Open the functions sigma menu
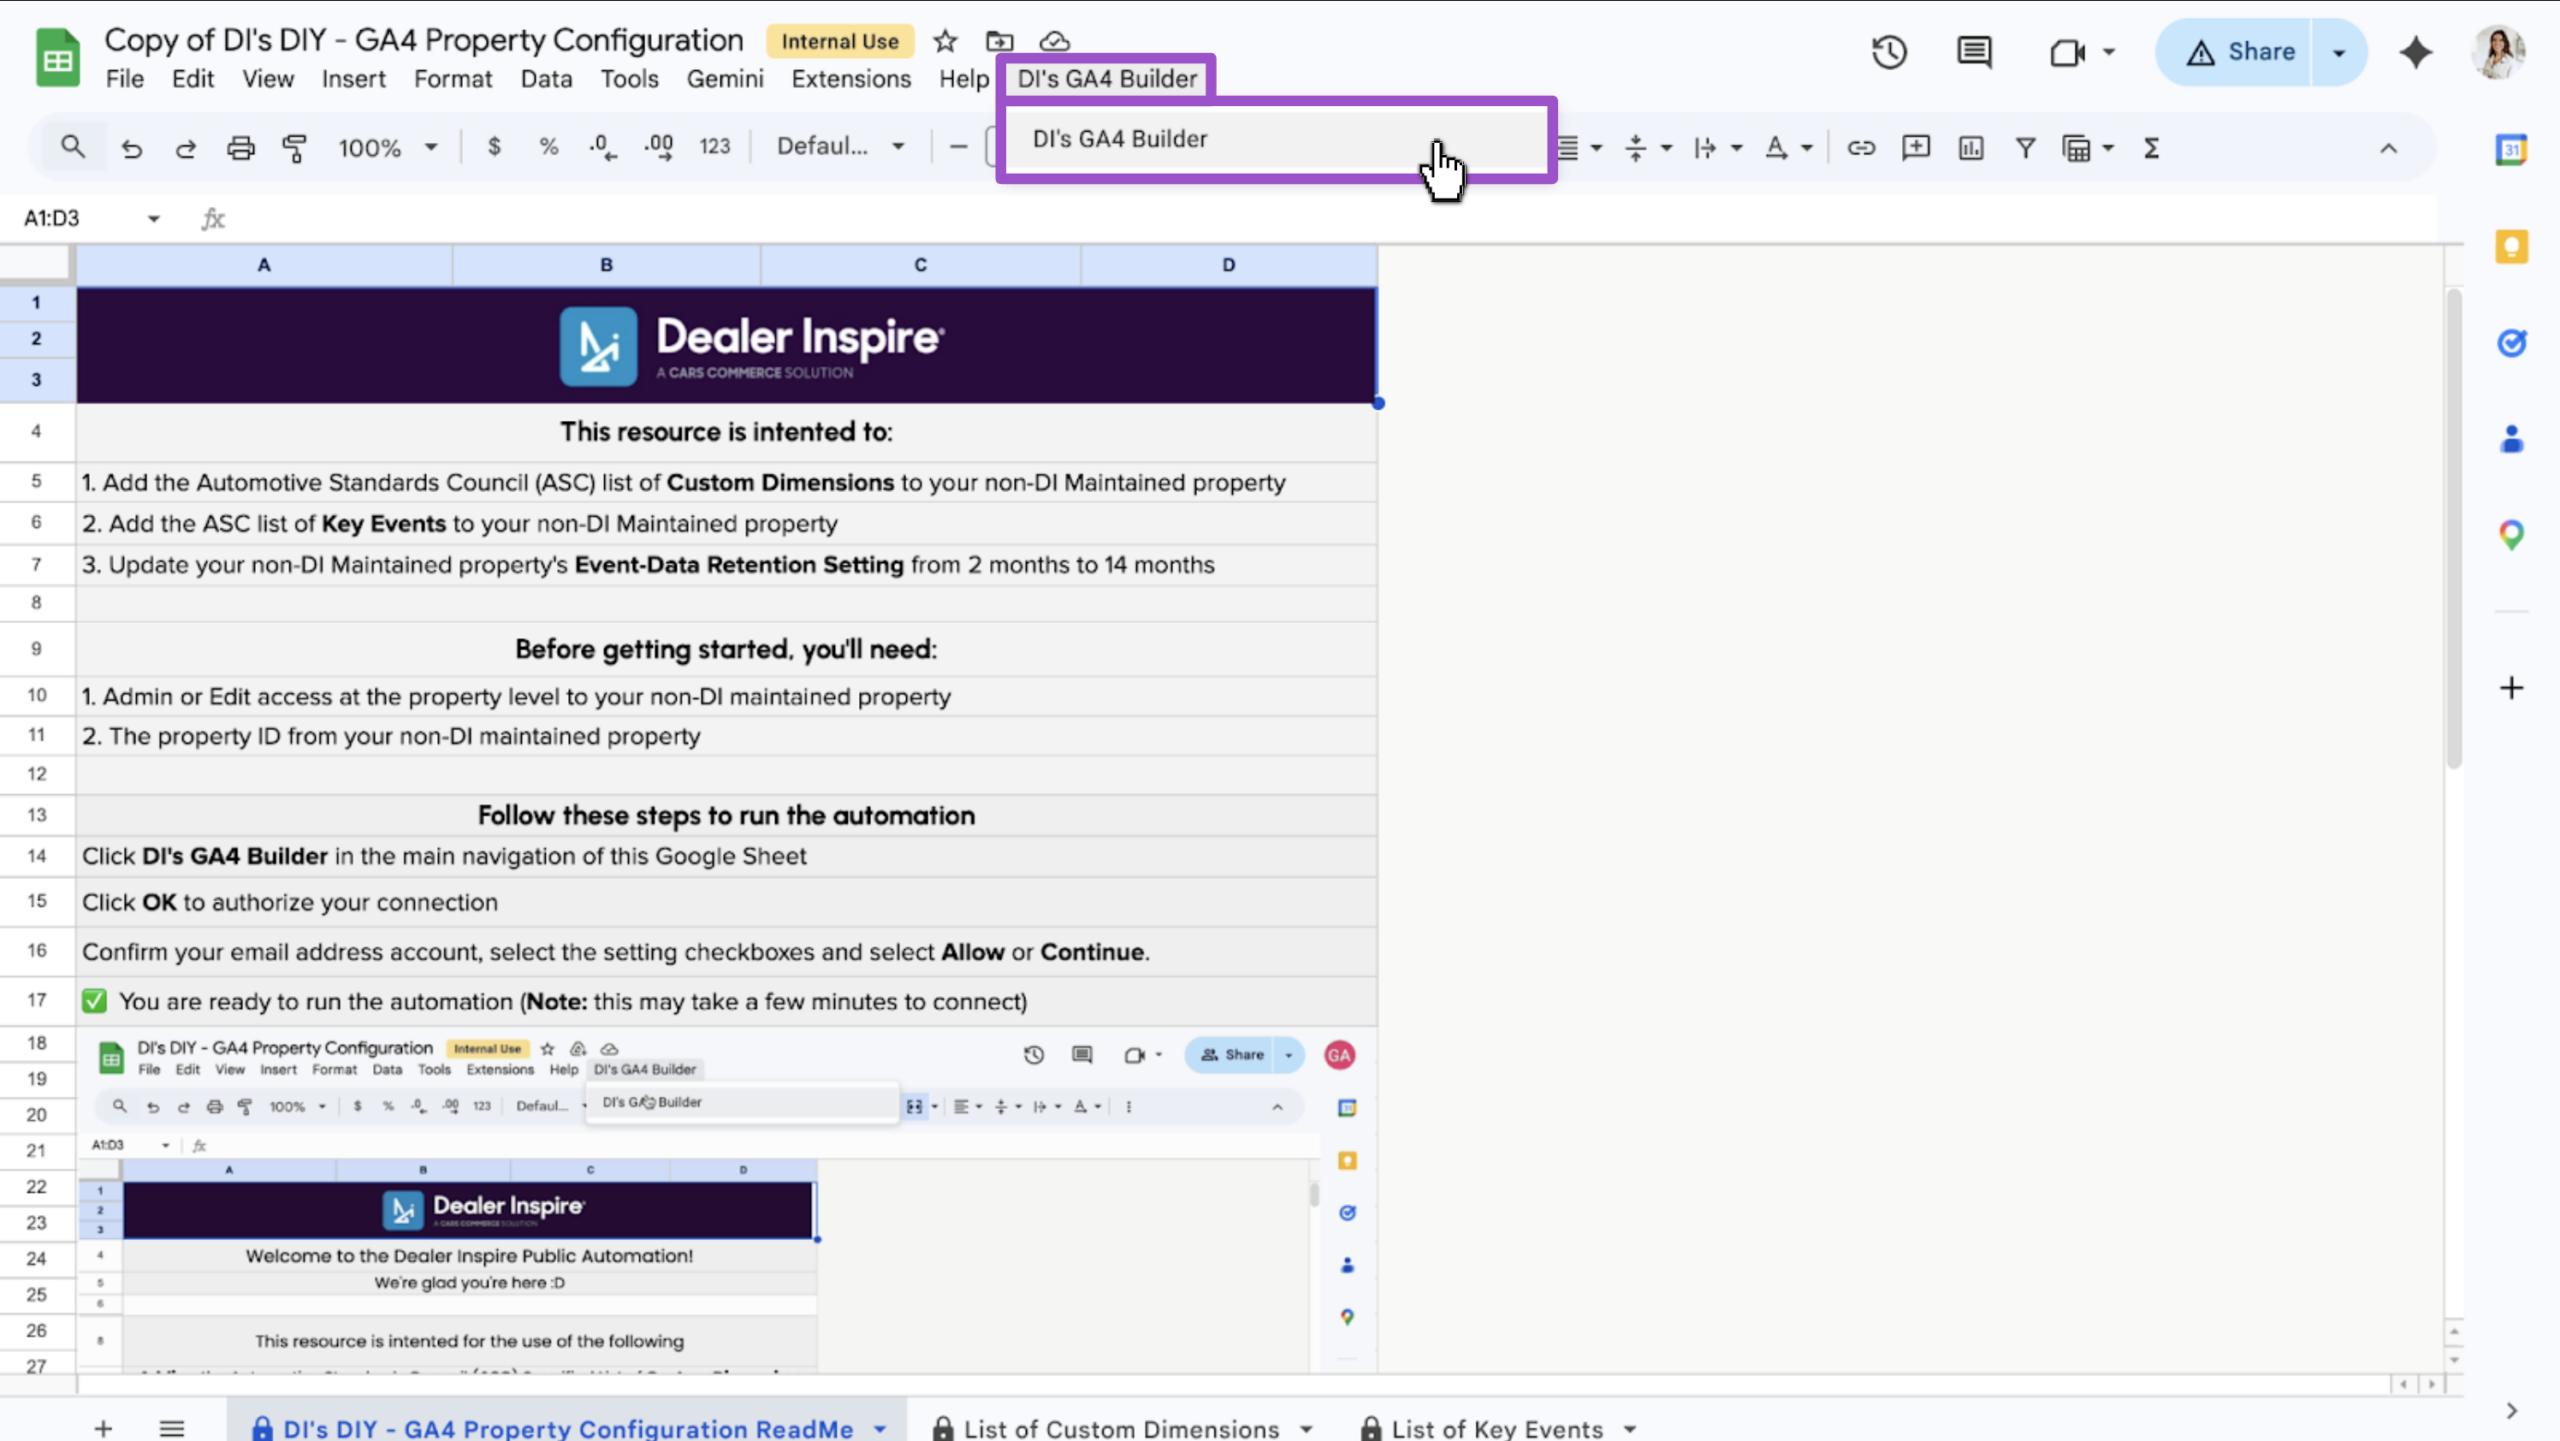Viewport: 2560px width, 1441px height. point(2151,148)
